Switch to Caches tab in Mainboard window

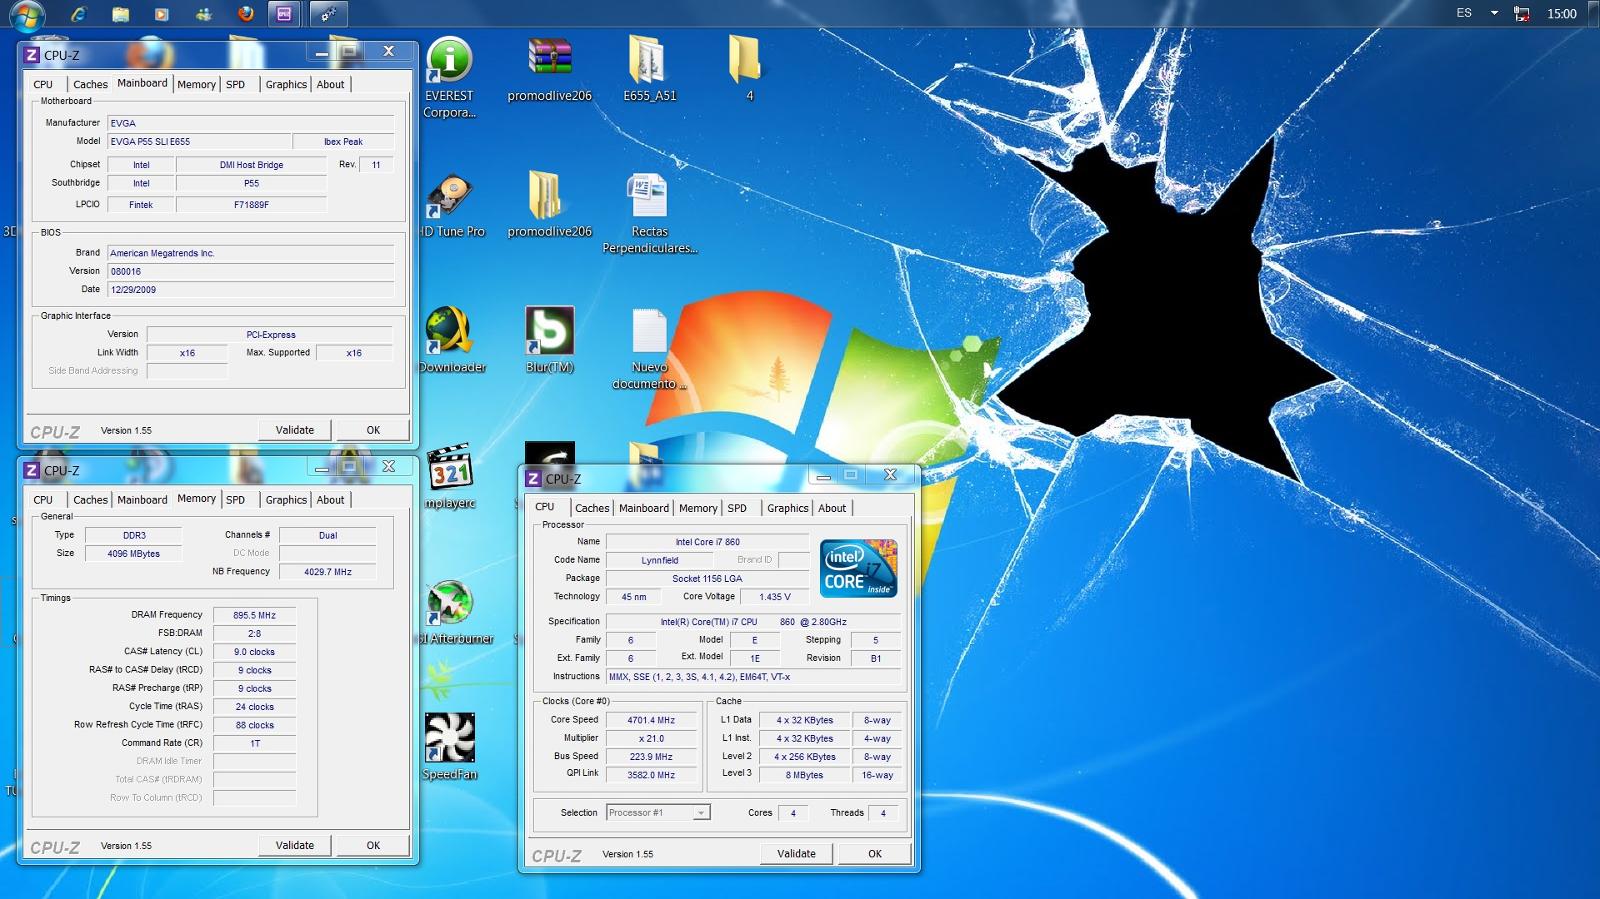click(x=90, y=84)
